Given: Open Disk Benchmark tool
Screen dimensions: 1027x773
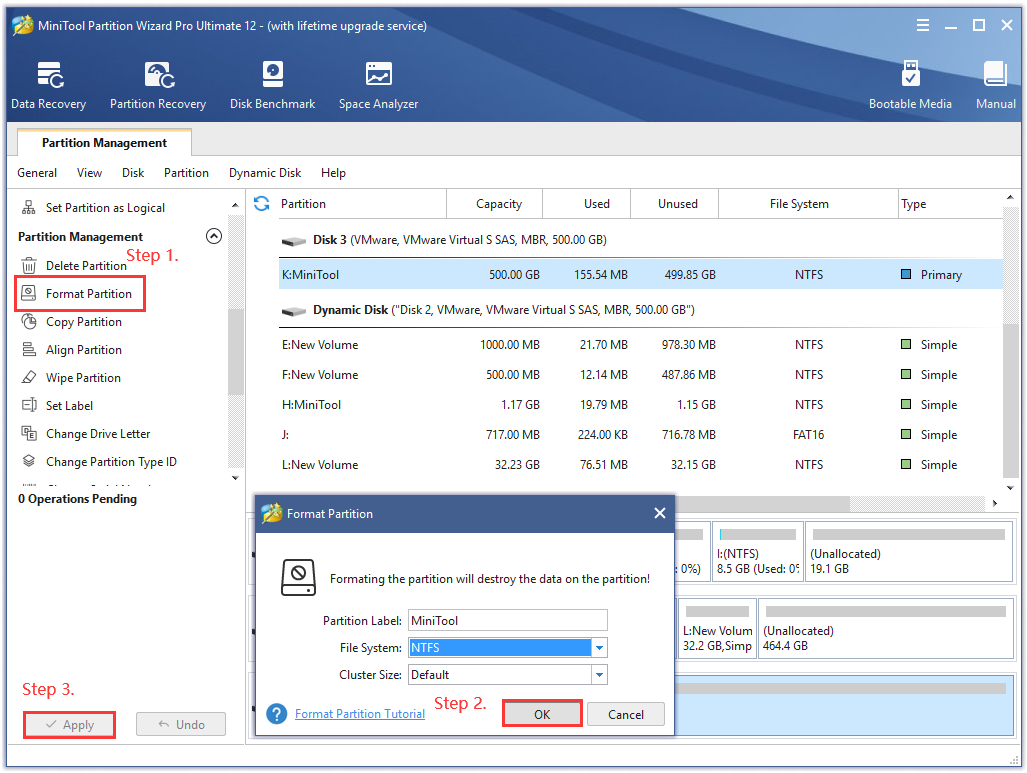Looking at the screenshot, I should point(272,85).
